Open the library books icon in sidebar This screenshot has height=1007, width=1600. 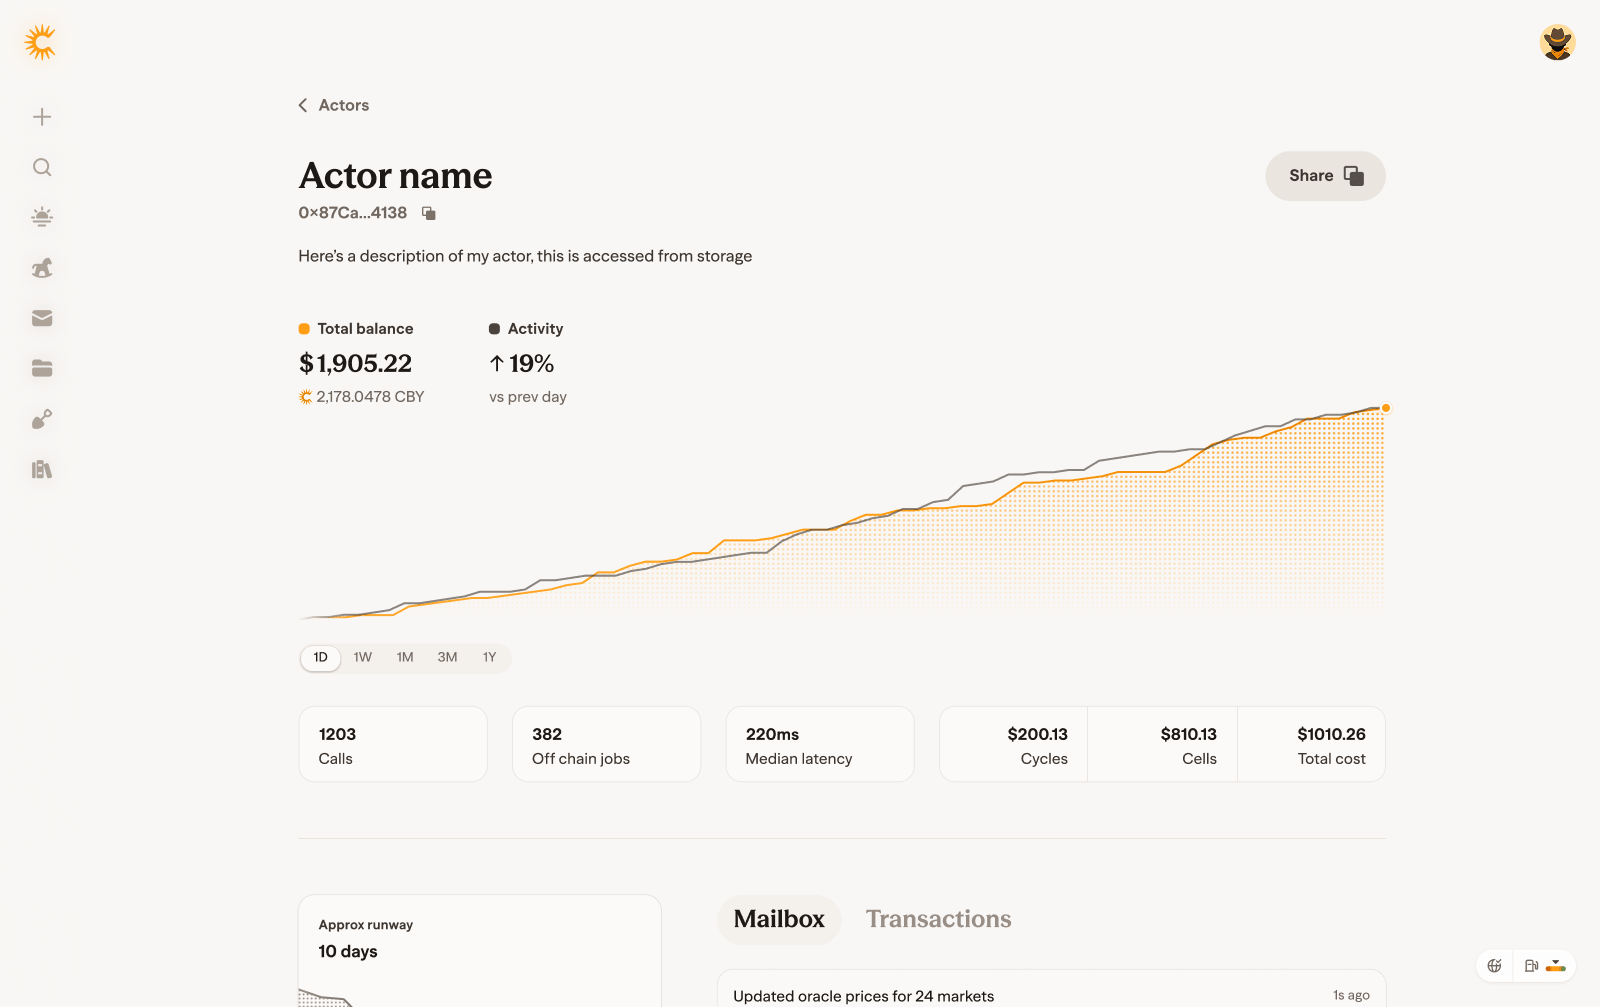(42, 469)
